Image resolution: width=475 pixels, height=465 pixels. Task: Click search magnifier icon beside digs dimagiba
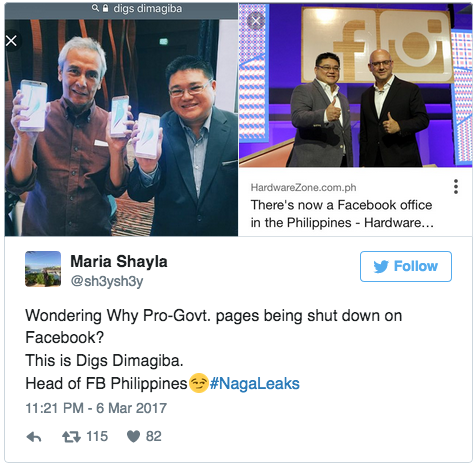[x=95, y=8]
